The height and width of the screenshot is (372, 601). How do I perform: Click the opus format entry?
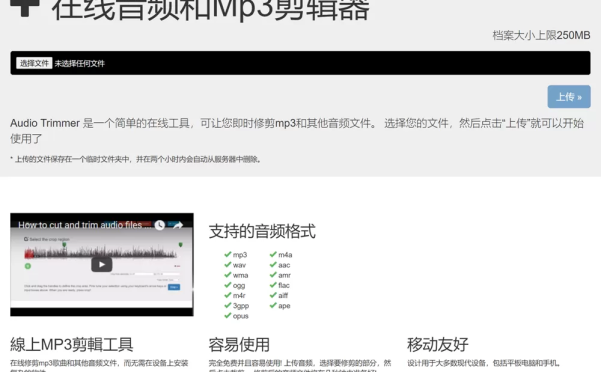241,316
